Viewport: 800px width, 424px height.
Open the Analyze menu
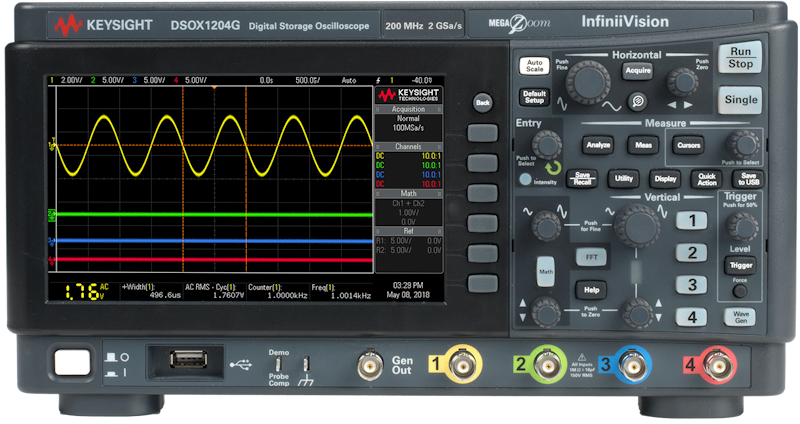point(598,145)
